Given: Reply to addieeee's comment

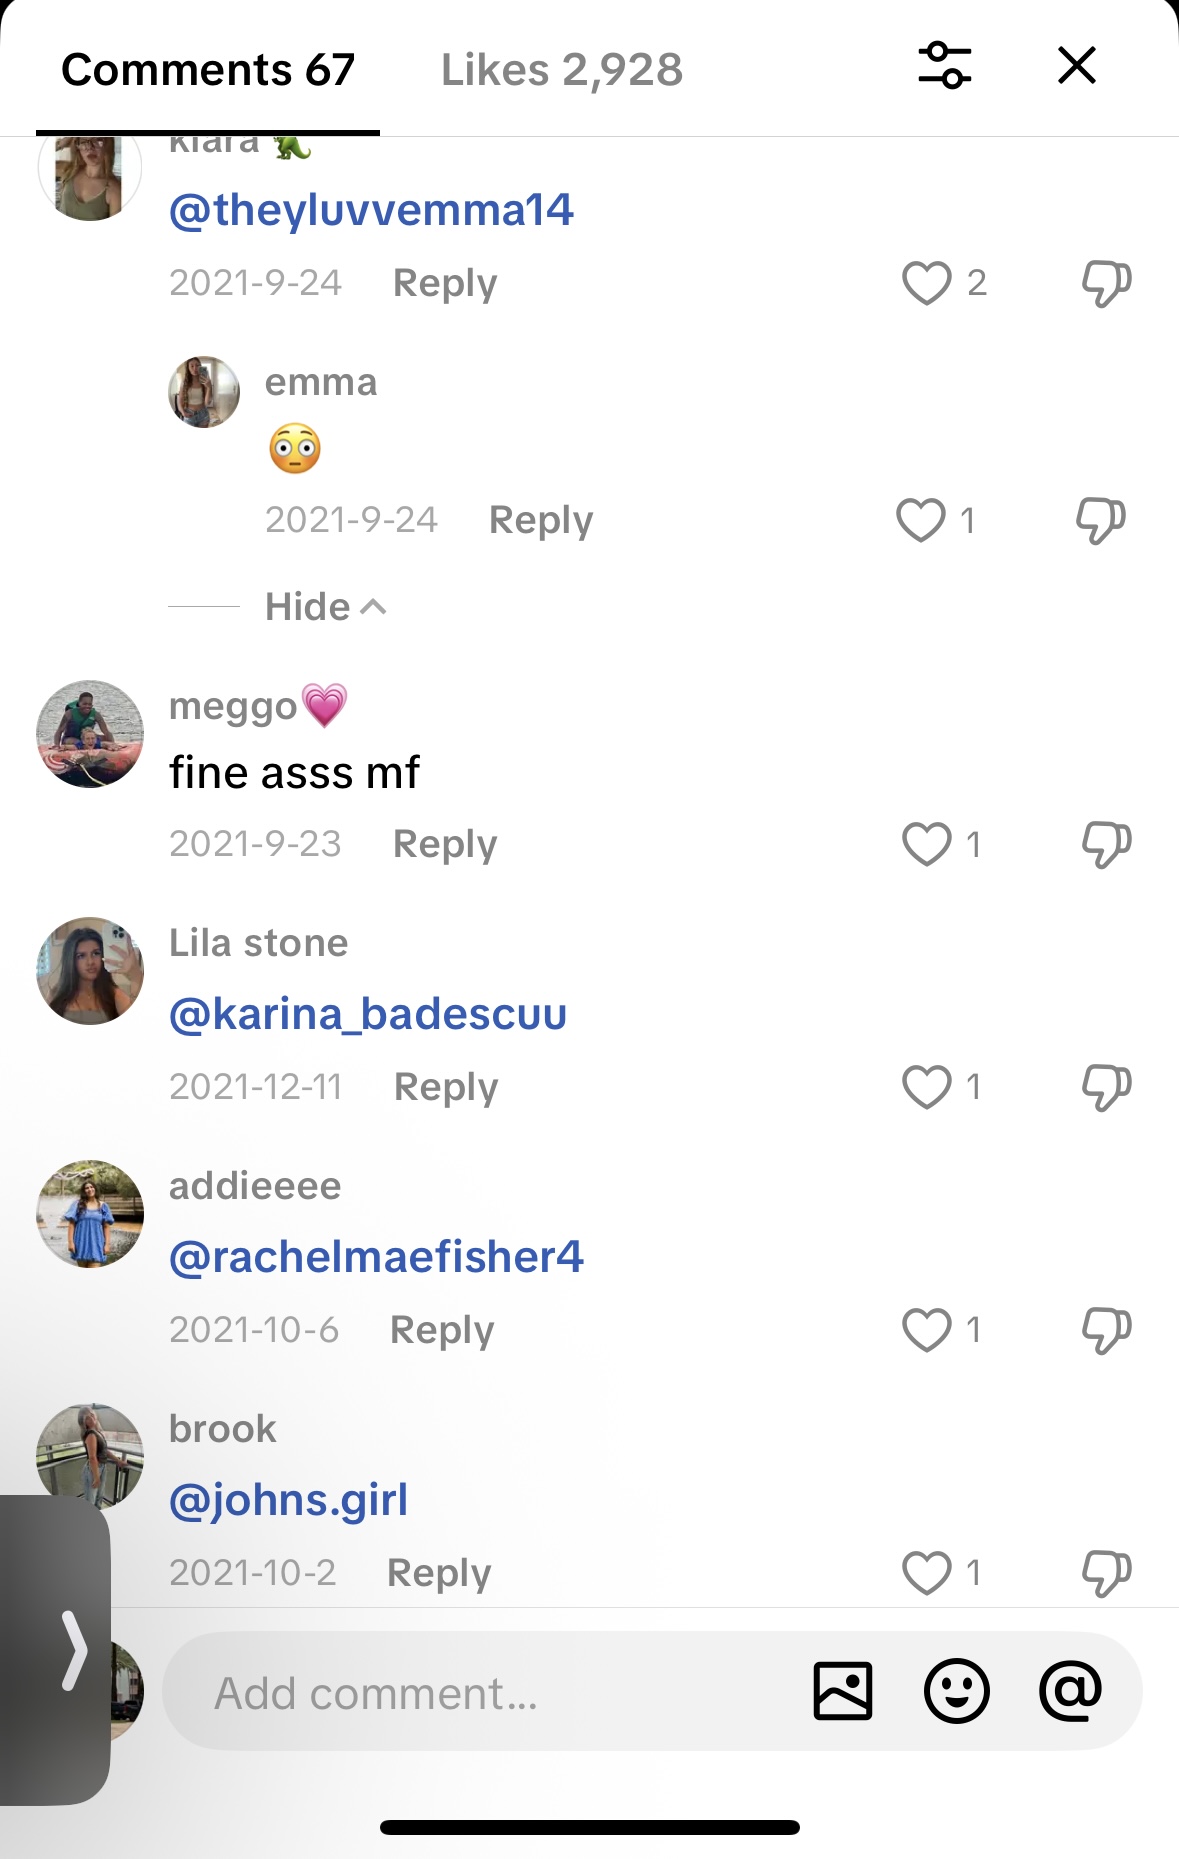Looking at the screenshot, I should tap(442, 1330).
